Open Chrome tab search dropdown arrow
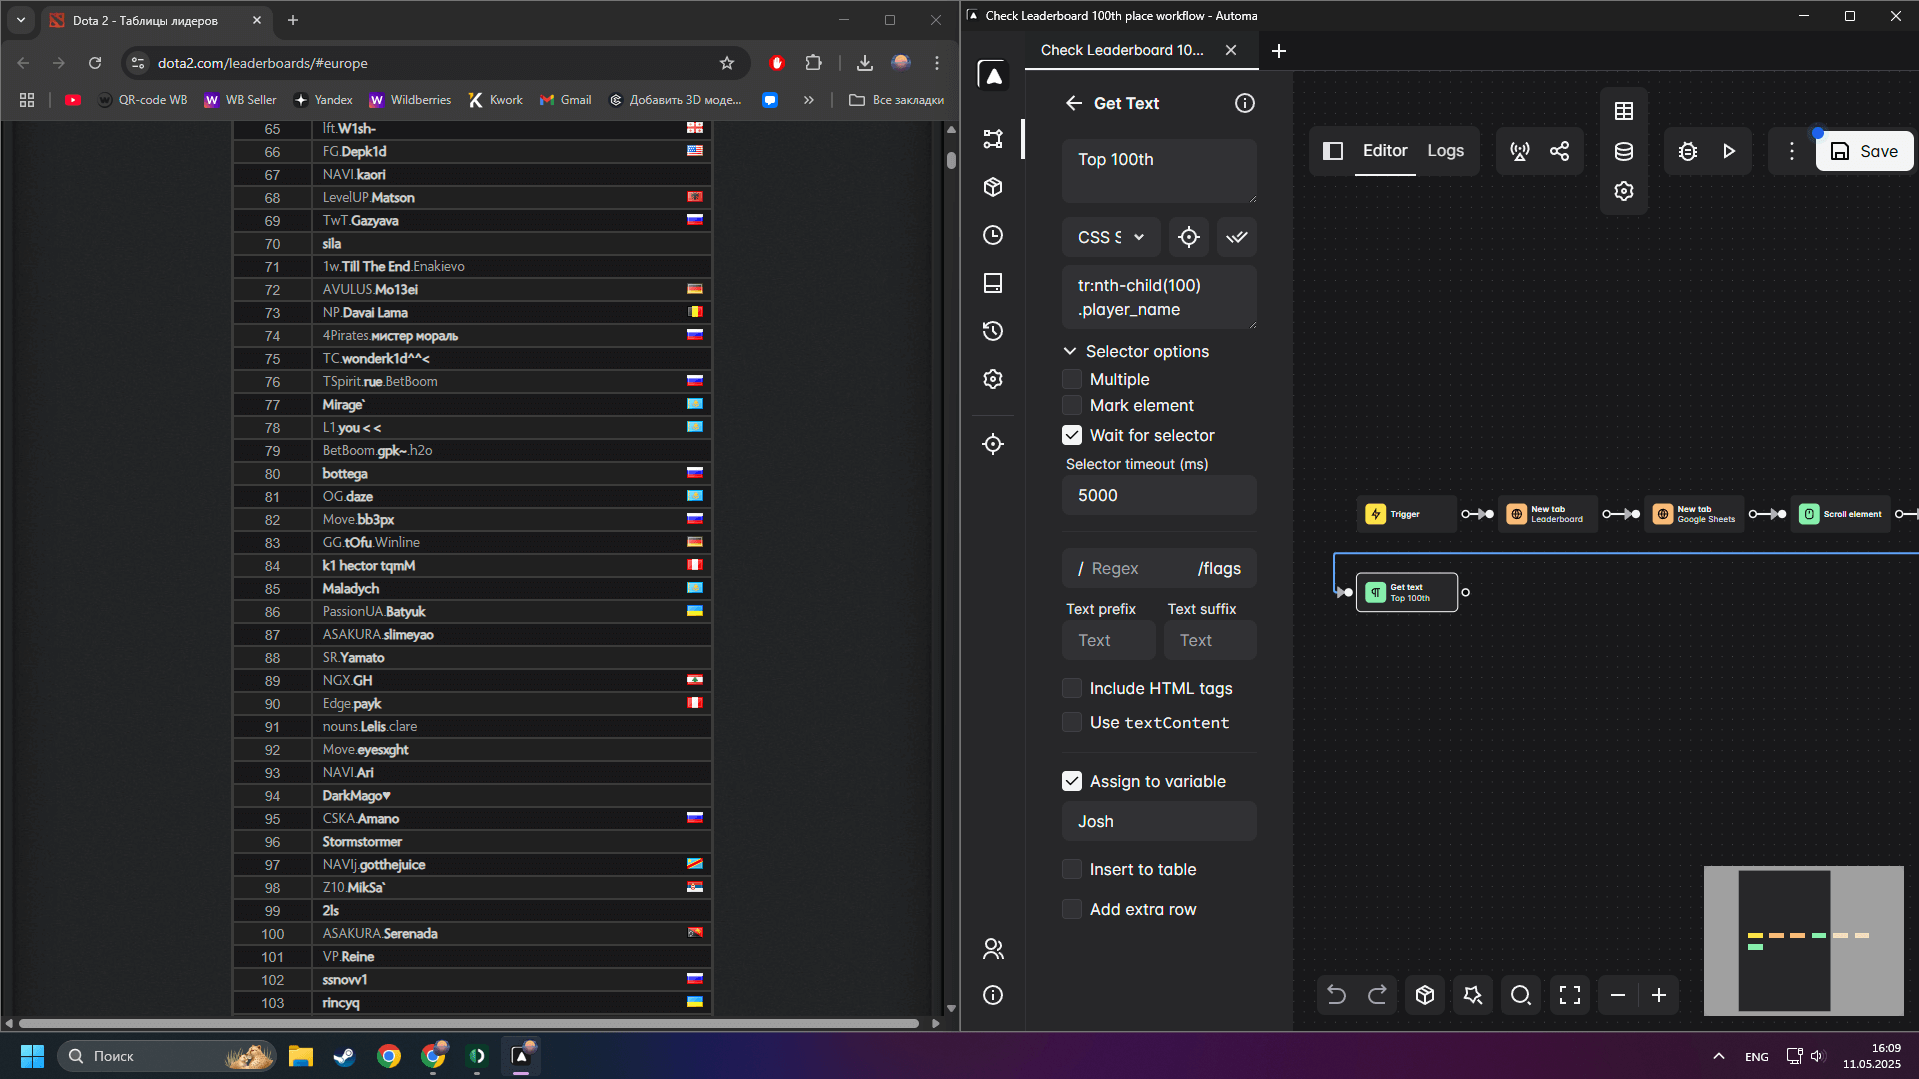 pyautogui.click(x=21, y=20)
